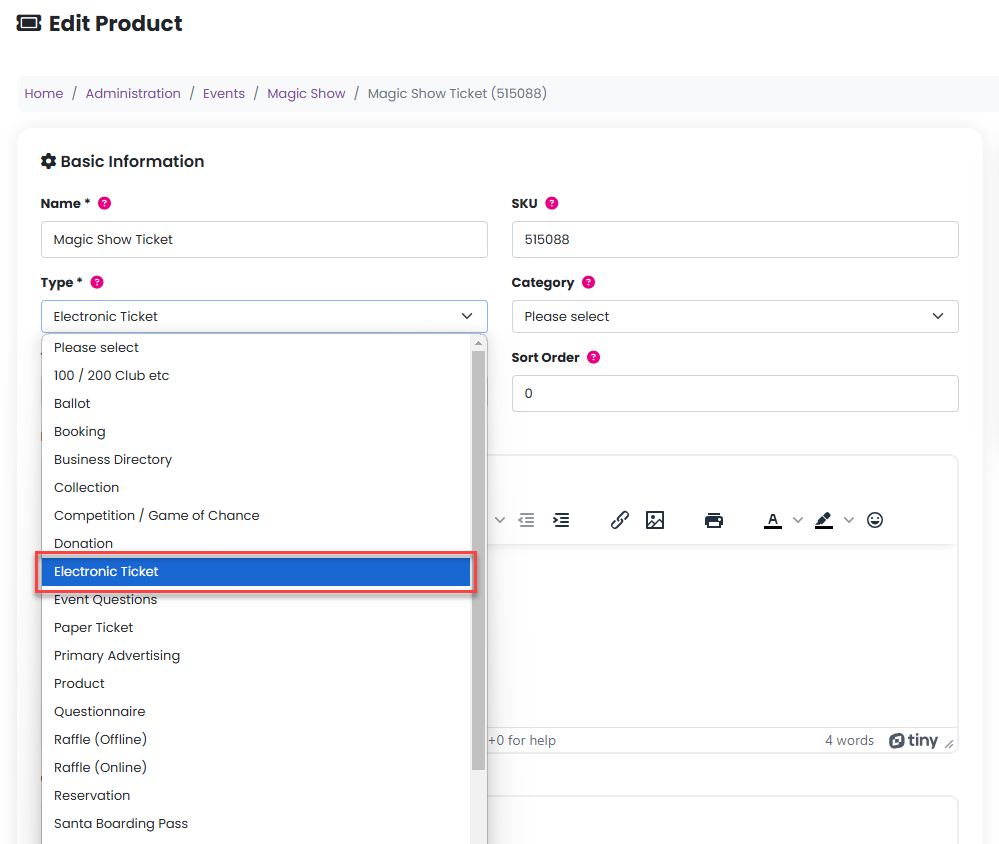This screenshot has height=844, width=999.
Task: Expand the chevron left of outdent icon
Action: [x=500, y=520]
